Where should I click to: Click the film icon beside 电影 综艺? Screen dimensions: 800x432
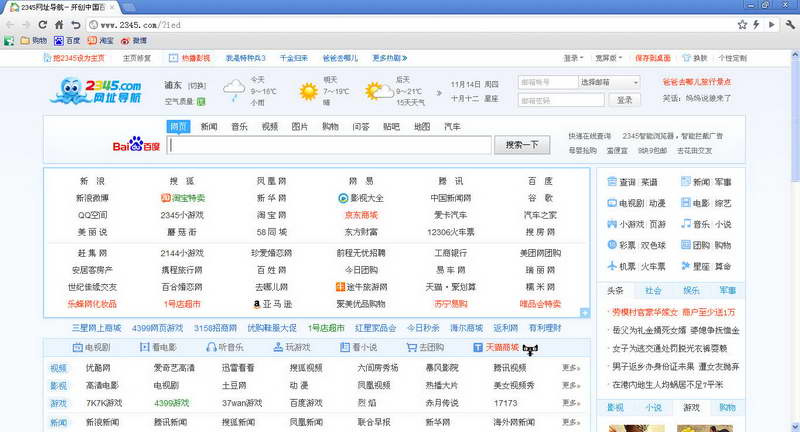[x=686, y=202]
